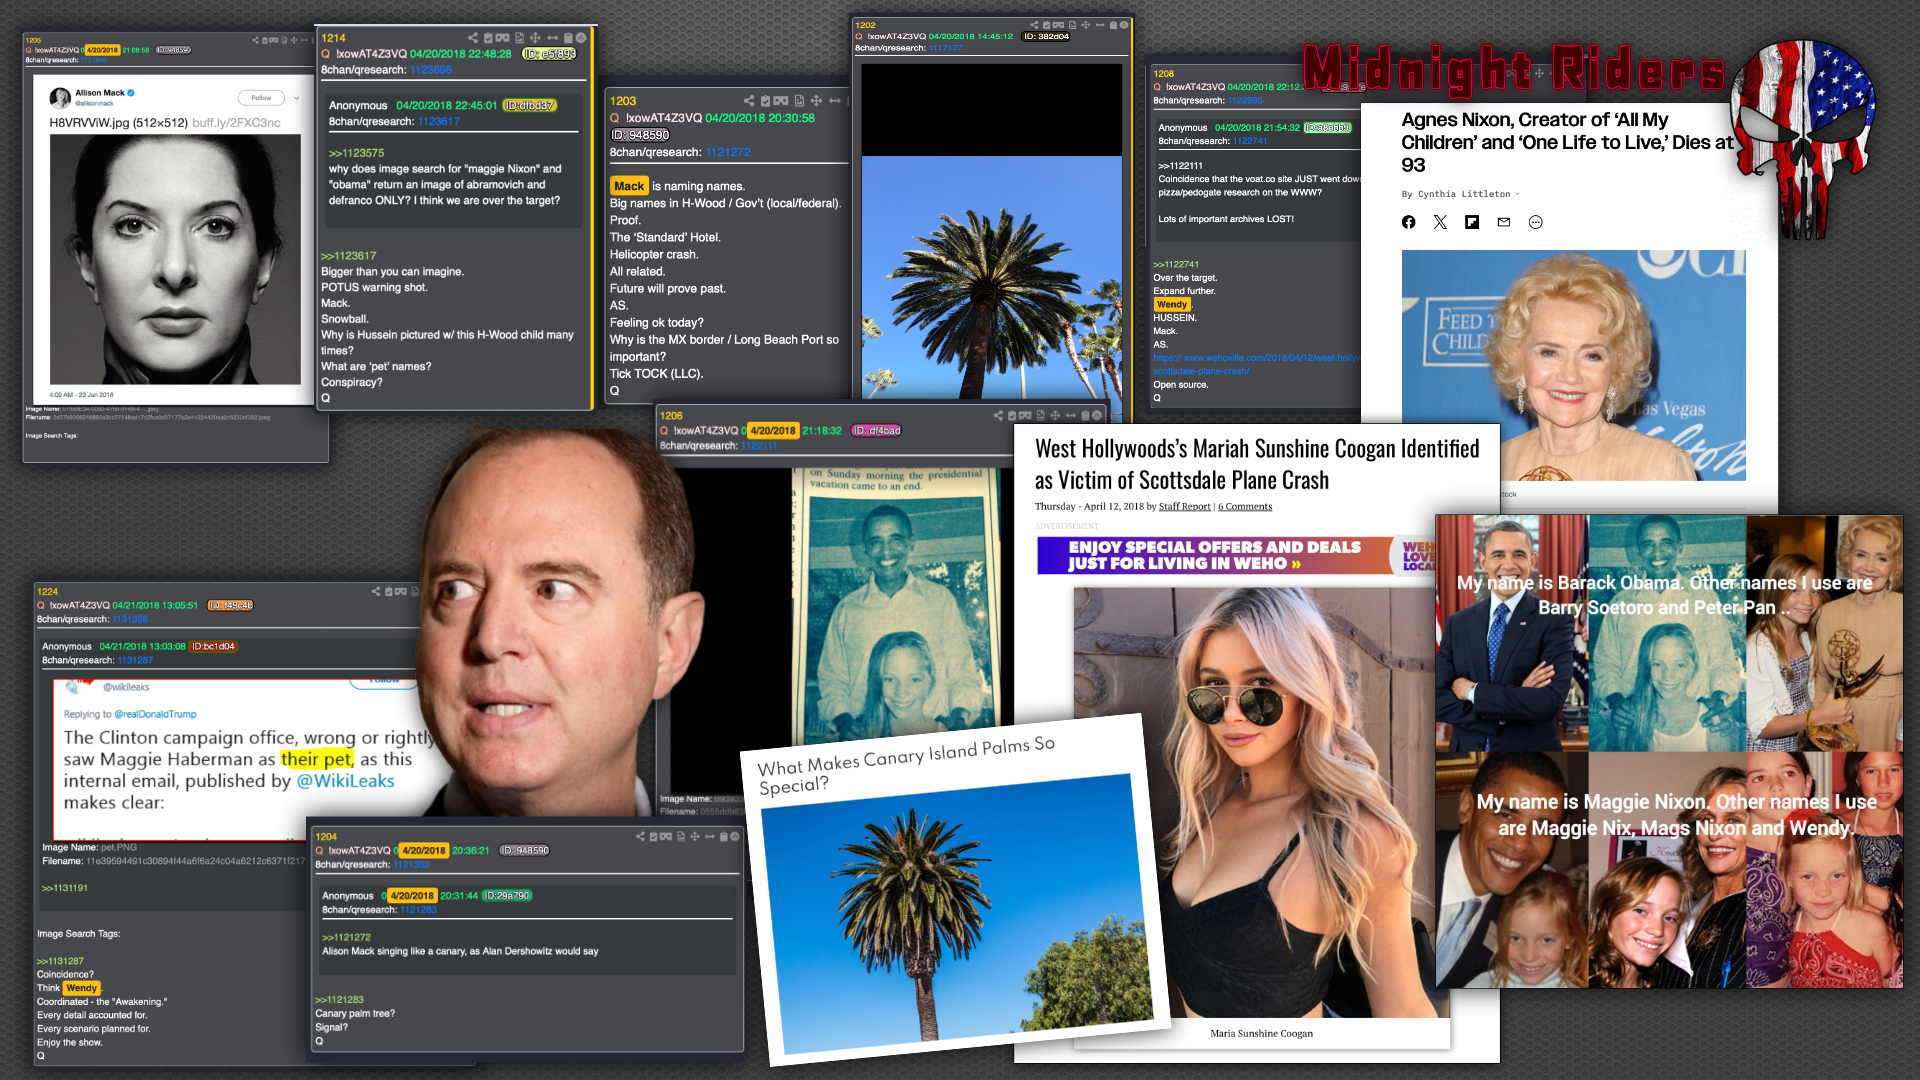Click share icon on post 1203
The height and width of the screenshot is (1080, 1920).
[x=749, y=101]
